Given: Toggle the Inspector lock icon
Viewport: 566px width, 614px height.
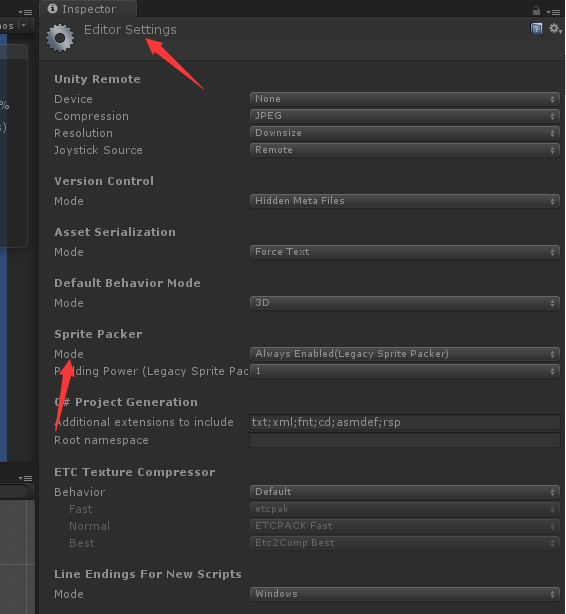Looking at the screenshot, I should (536, 11).
